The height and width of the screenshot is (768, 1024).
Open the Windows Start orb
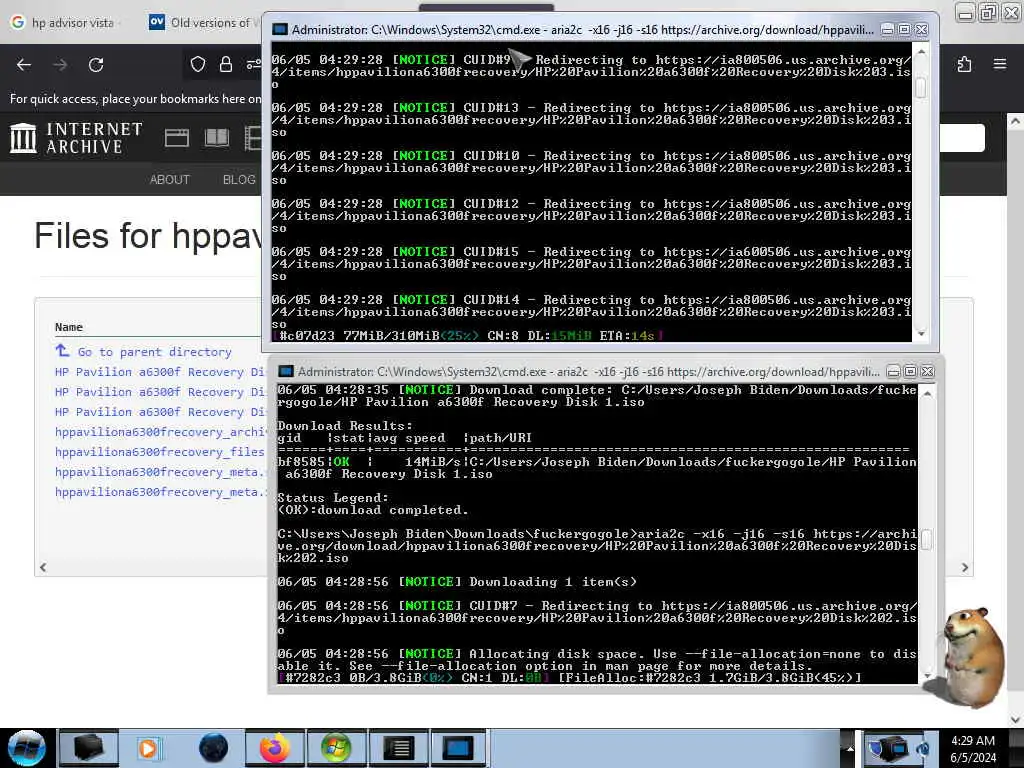[26, 748]
